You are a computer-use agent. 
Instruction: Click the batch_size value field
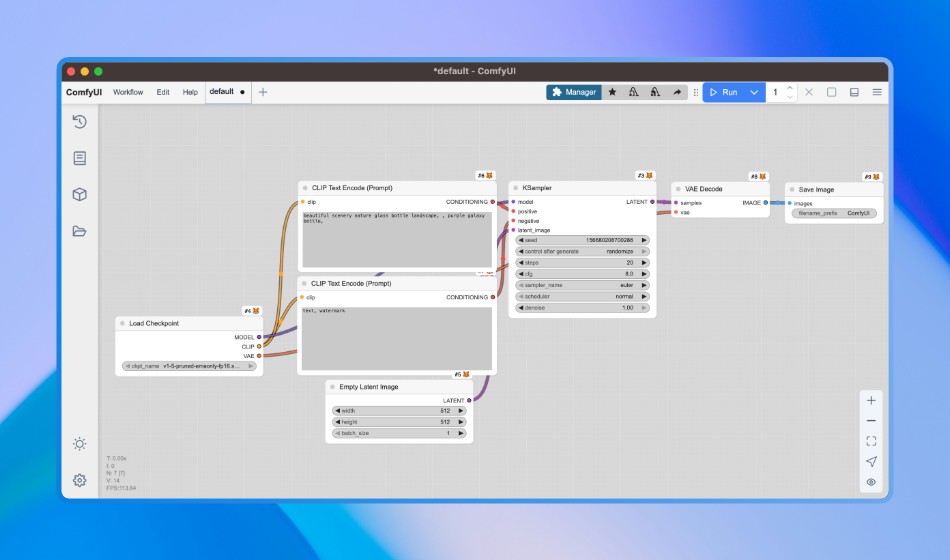[x=399, y=433]
